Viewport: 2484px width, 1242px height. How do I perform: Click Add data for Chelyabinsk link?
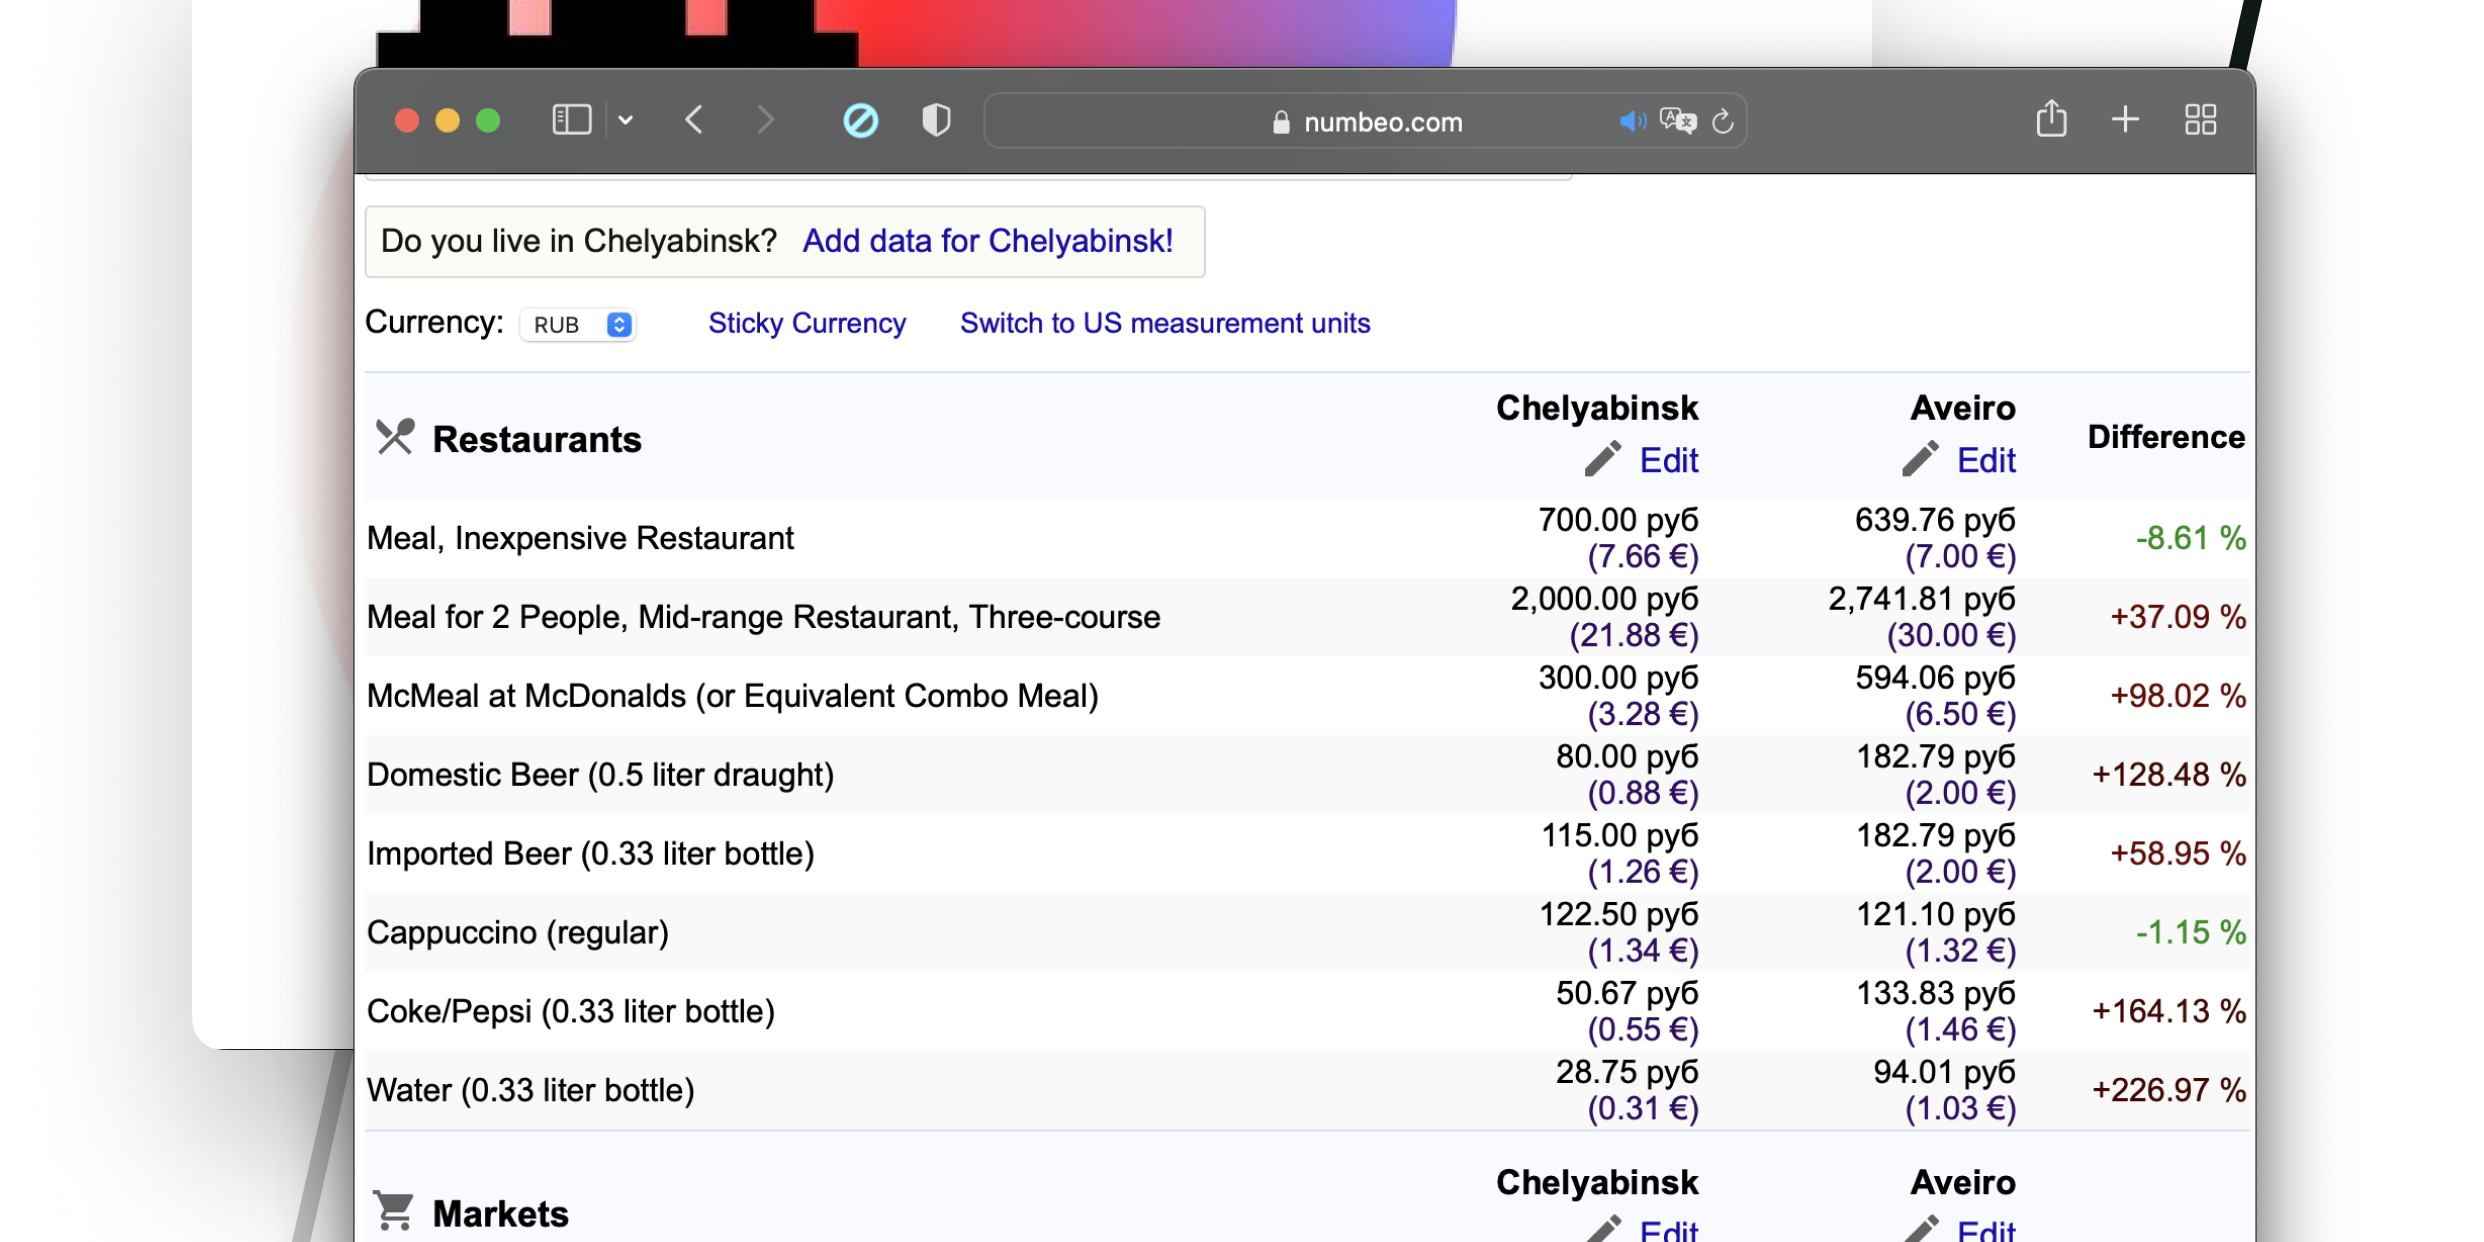click(x=987, y=241)
